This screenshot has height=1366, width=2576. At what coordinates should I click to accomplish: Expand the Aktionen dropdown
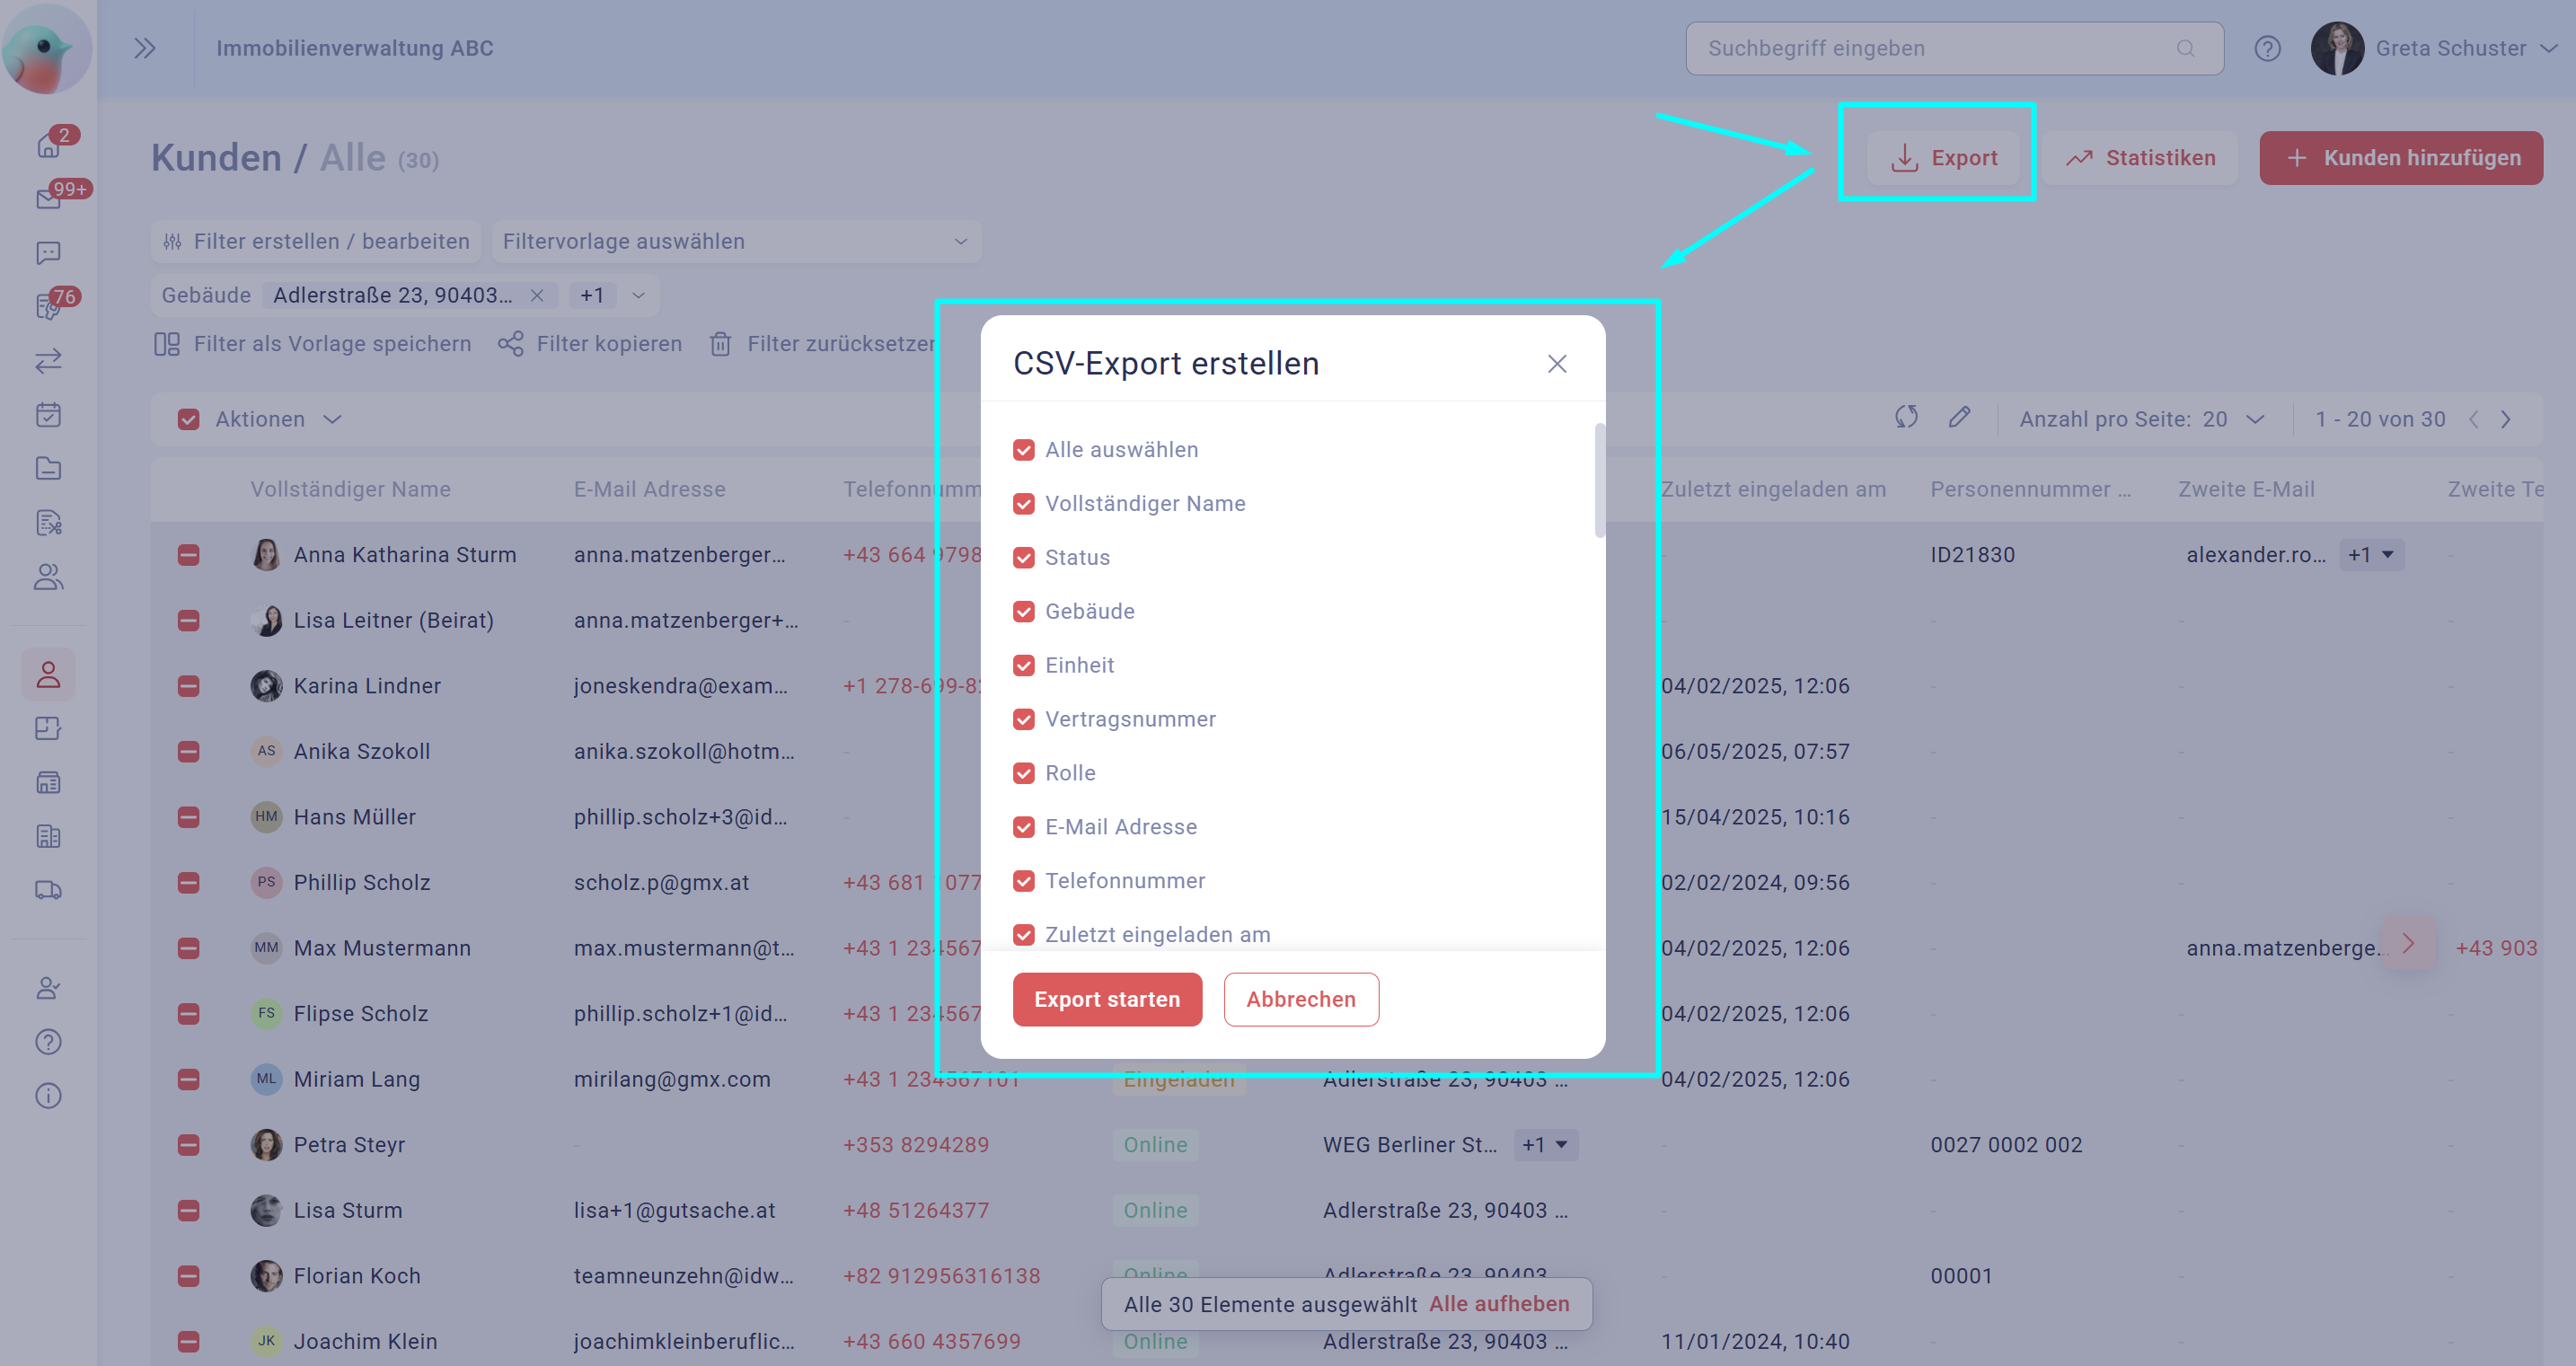coord(332,419)
